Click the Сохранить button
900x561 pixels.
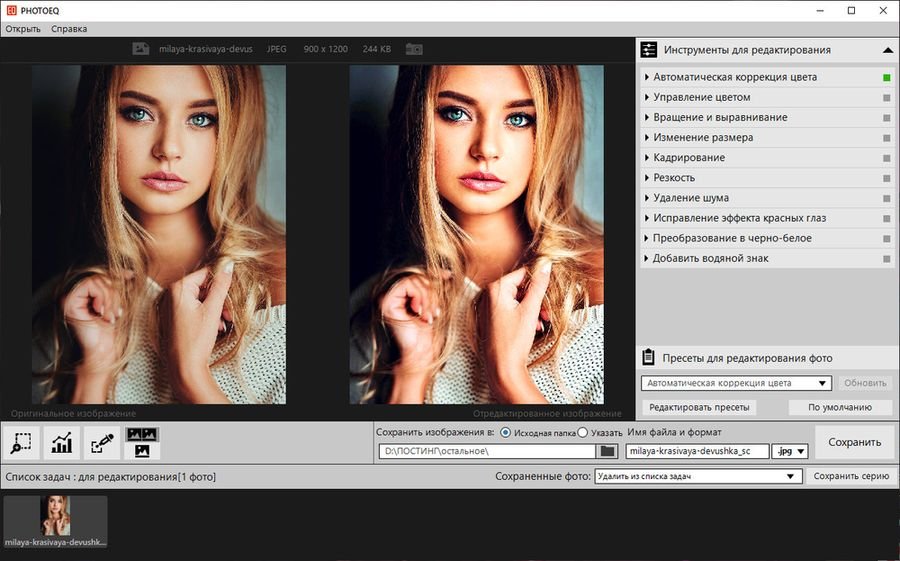[x=855, y=442]
